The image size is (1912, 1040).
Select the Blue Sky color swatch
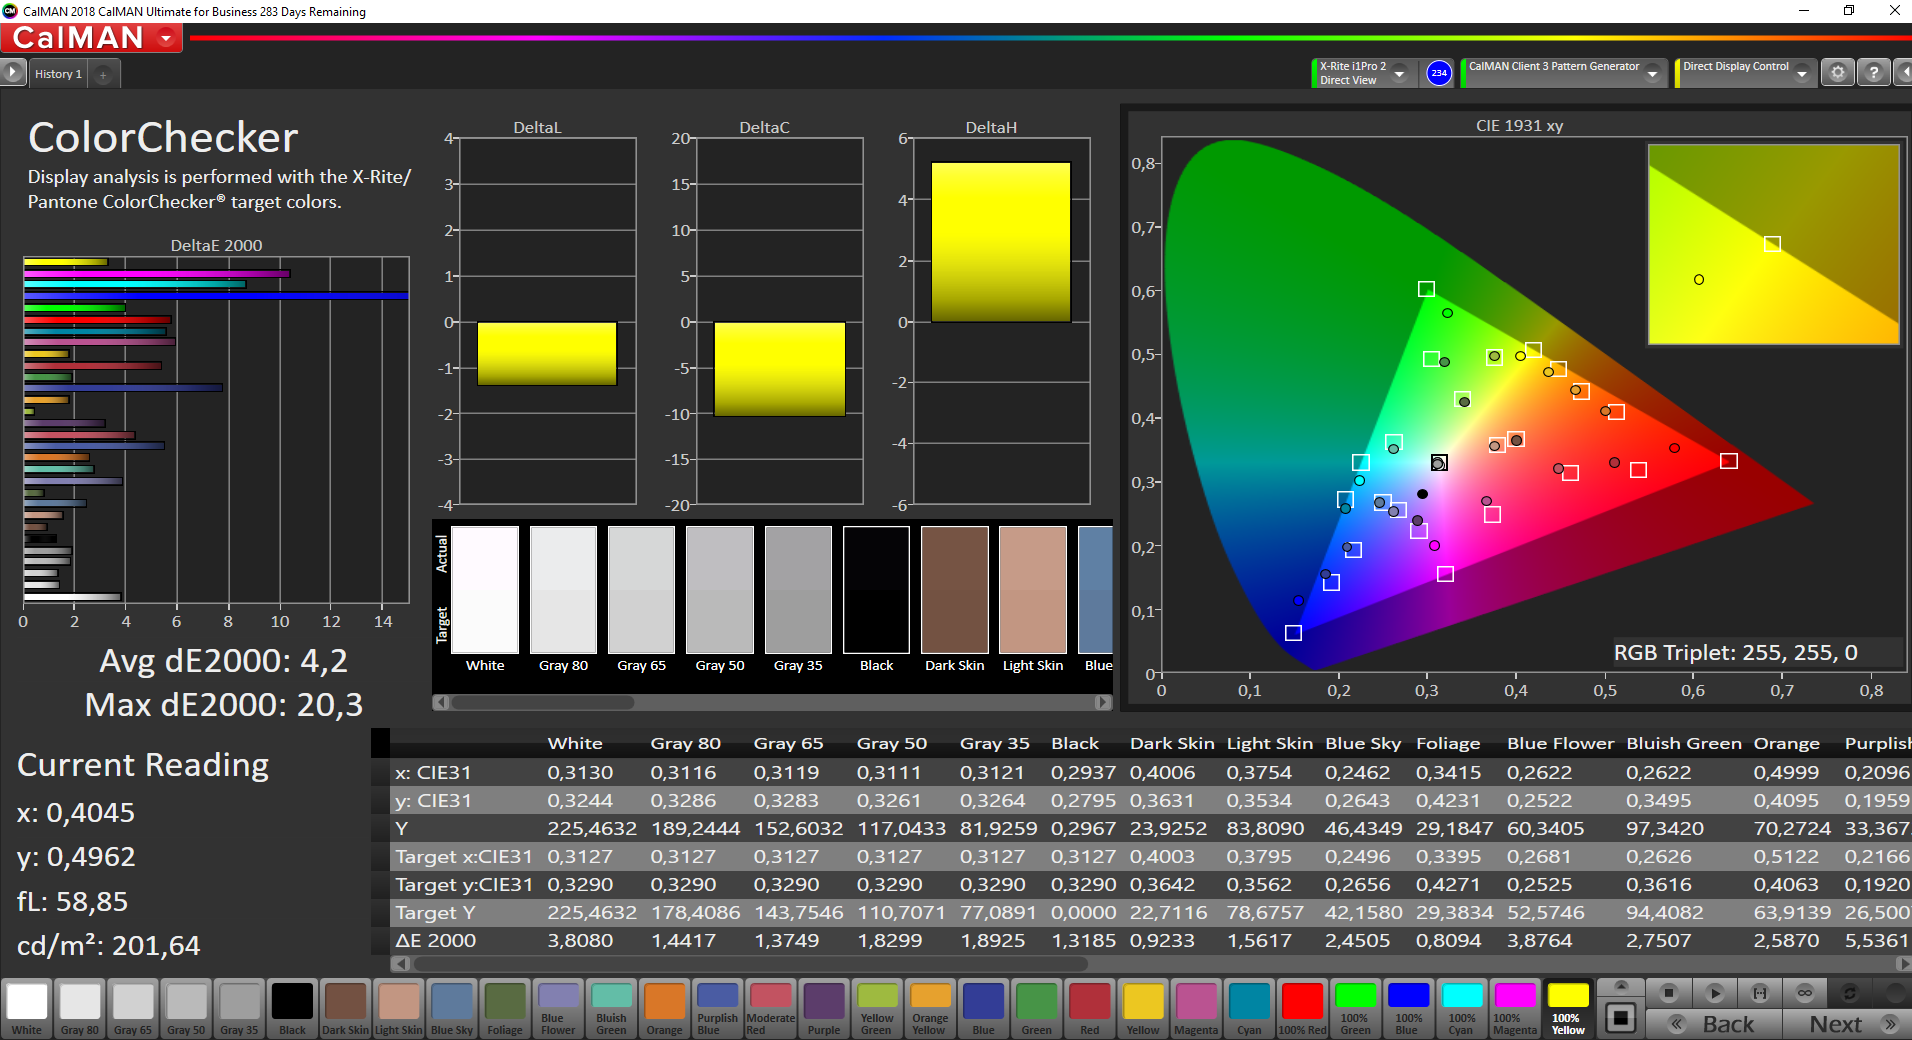452,1008
